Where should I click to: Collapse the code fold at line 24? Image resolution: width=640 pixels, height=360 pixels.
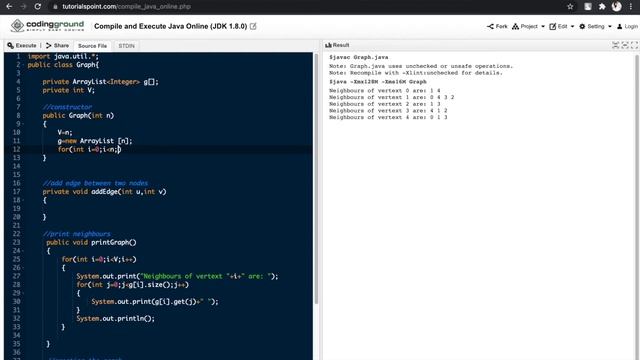point(23,251)
